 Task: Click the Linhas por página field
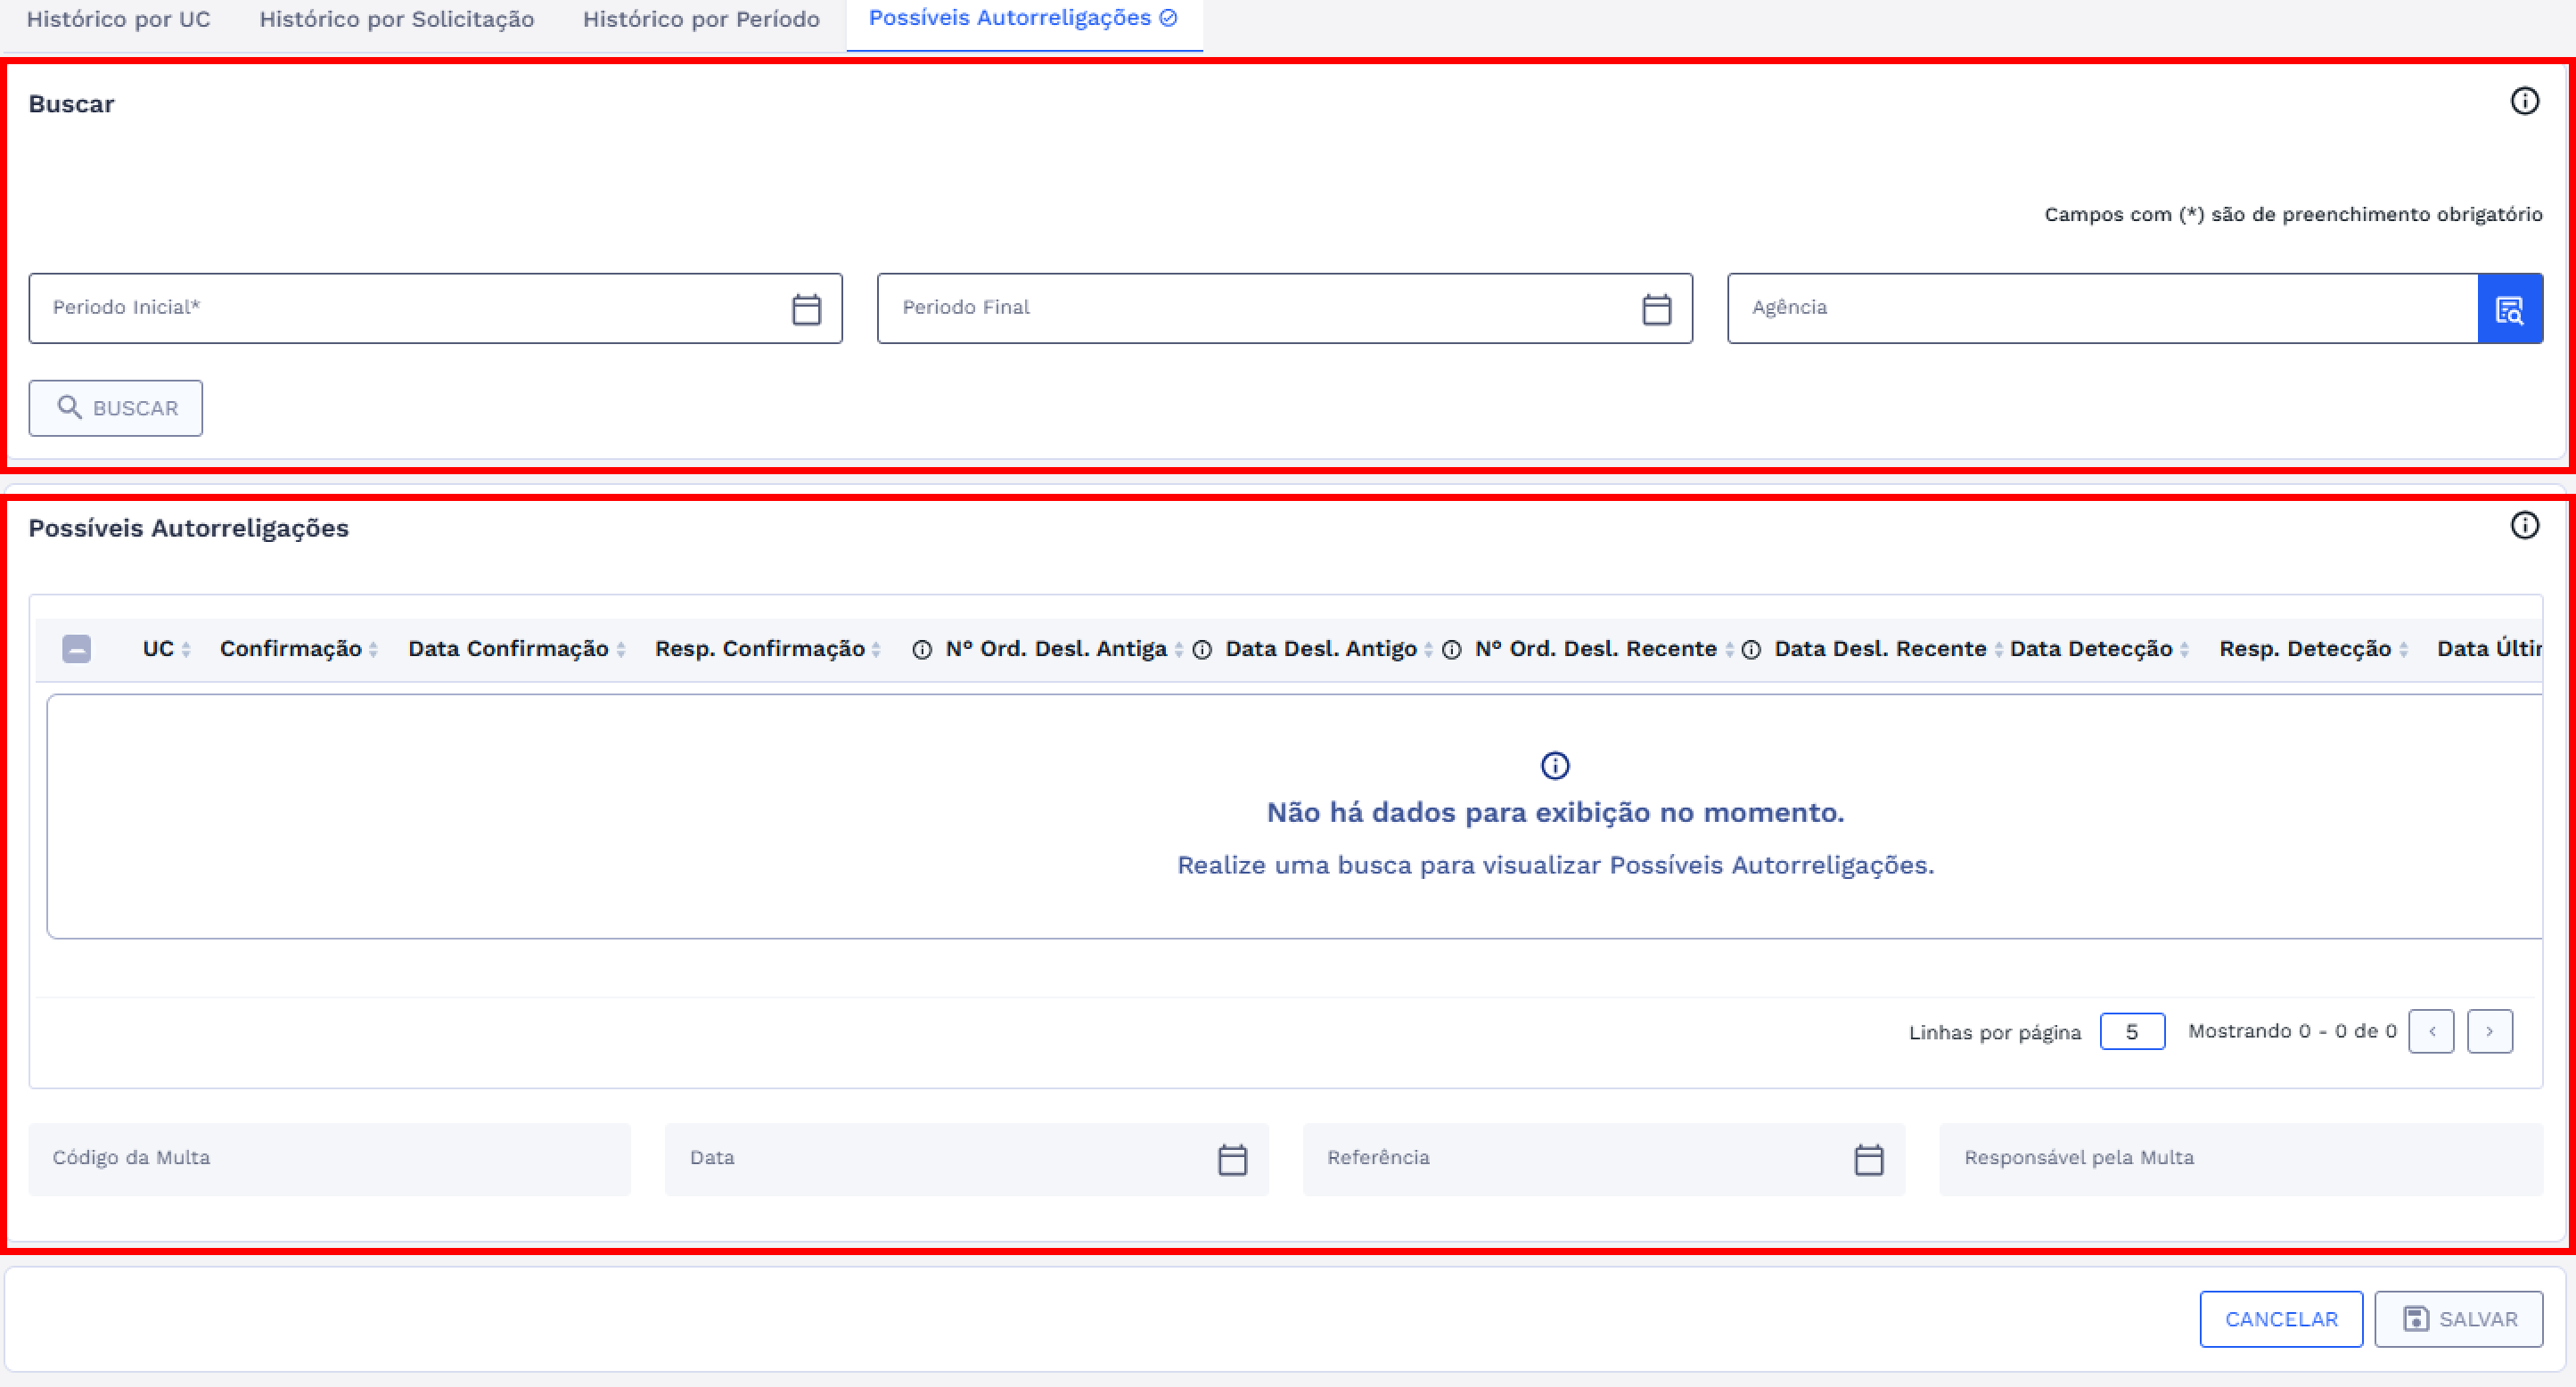pos(2131,1031)
